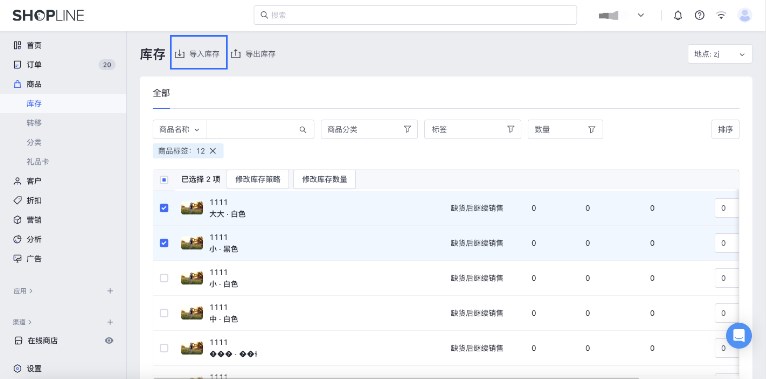The height and width of the screenshot is (379, 766).
Task: Click the 广告 ads icon
Action: tap(18, 259)
